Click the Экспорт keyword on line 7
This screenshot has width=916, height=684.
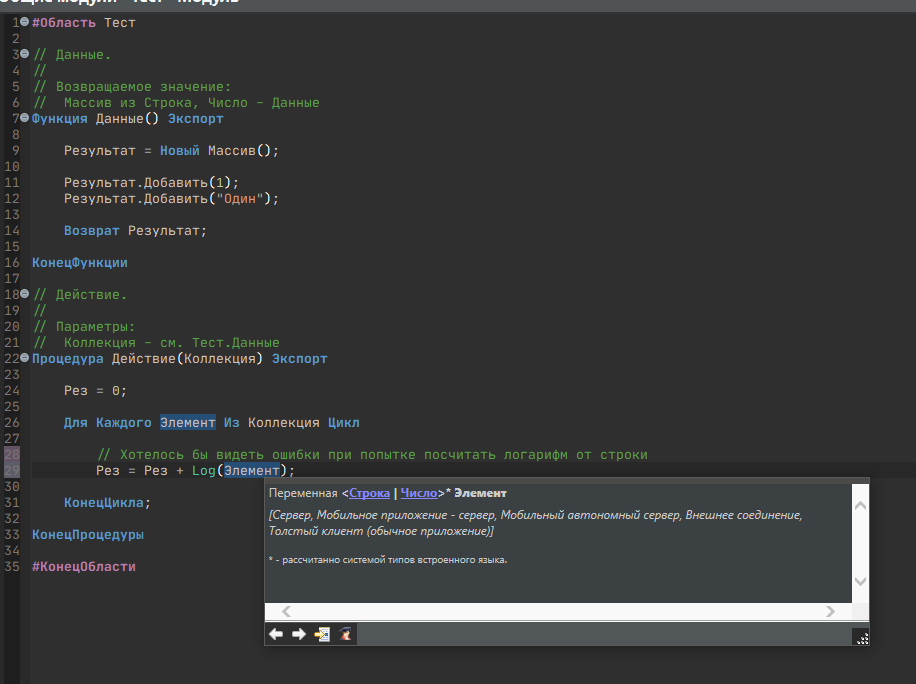click(196, 119)
